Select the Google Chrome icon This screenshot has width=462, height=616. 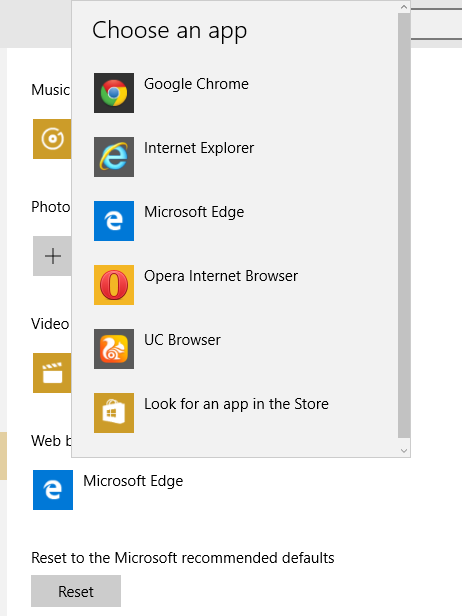114,93
